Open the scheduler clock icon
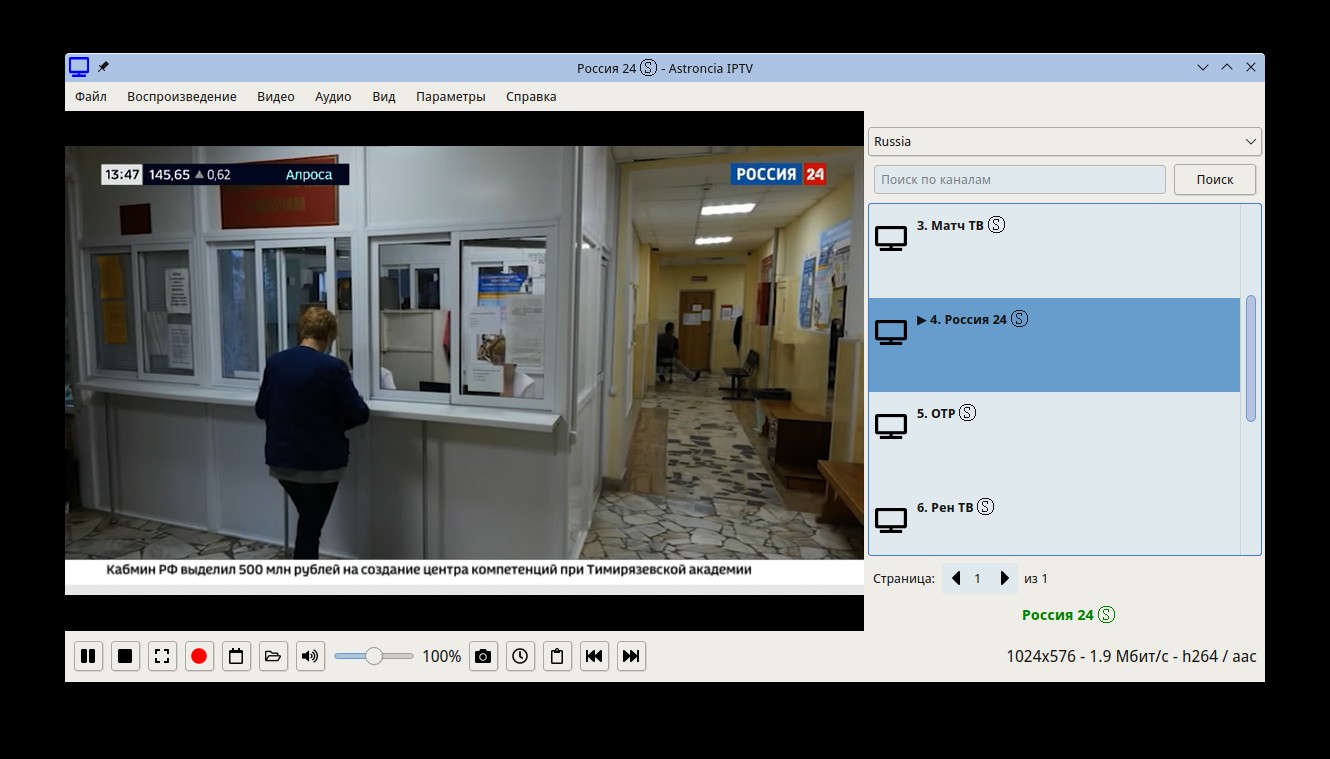 click(520, 656)
